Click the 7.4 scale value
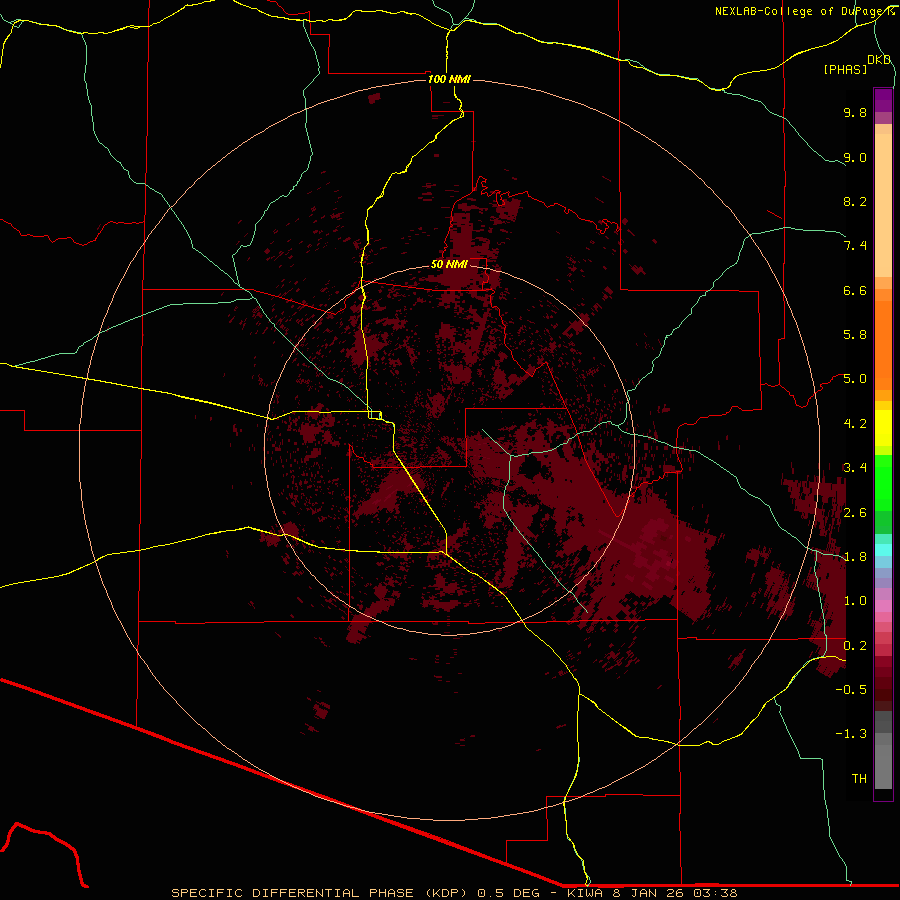 coord(855,246)
